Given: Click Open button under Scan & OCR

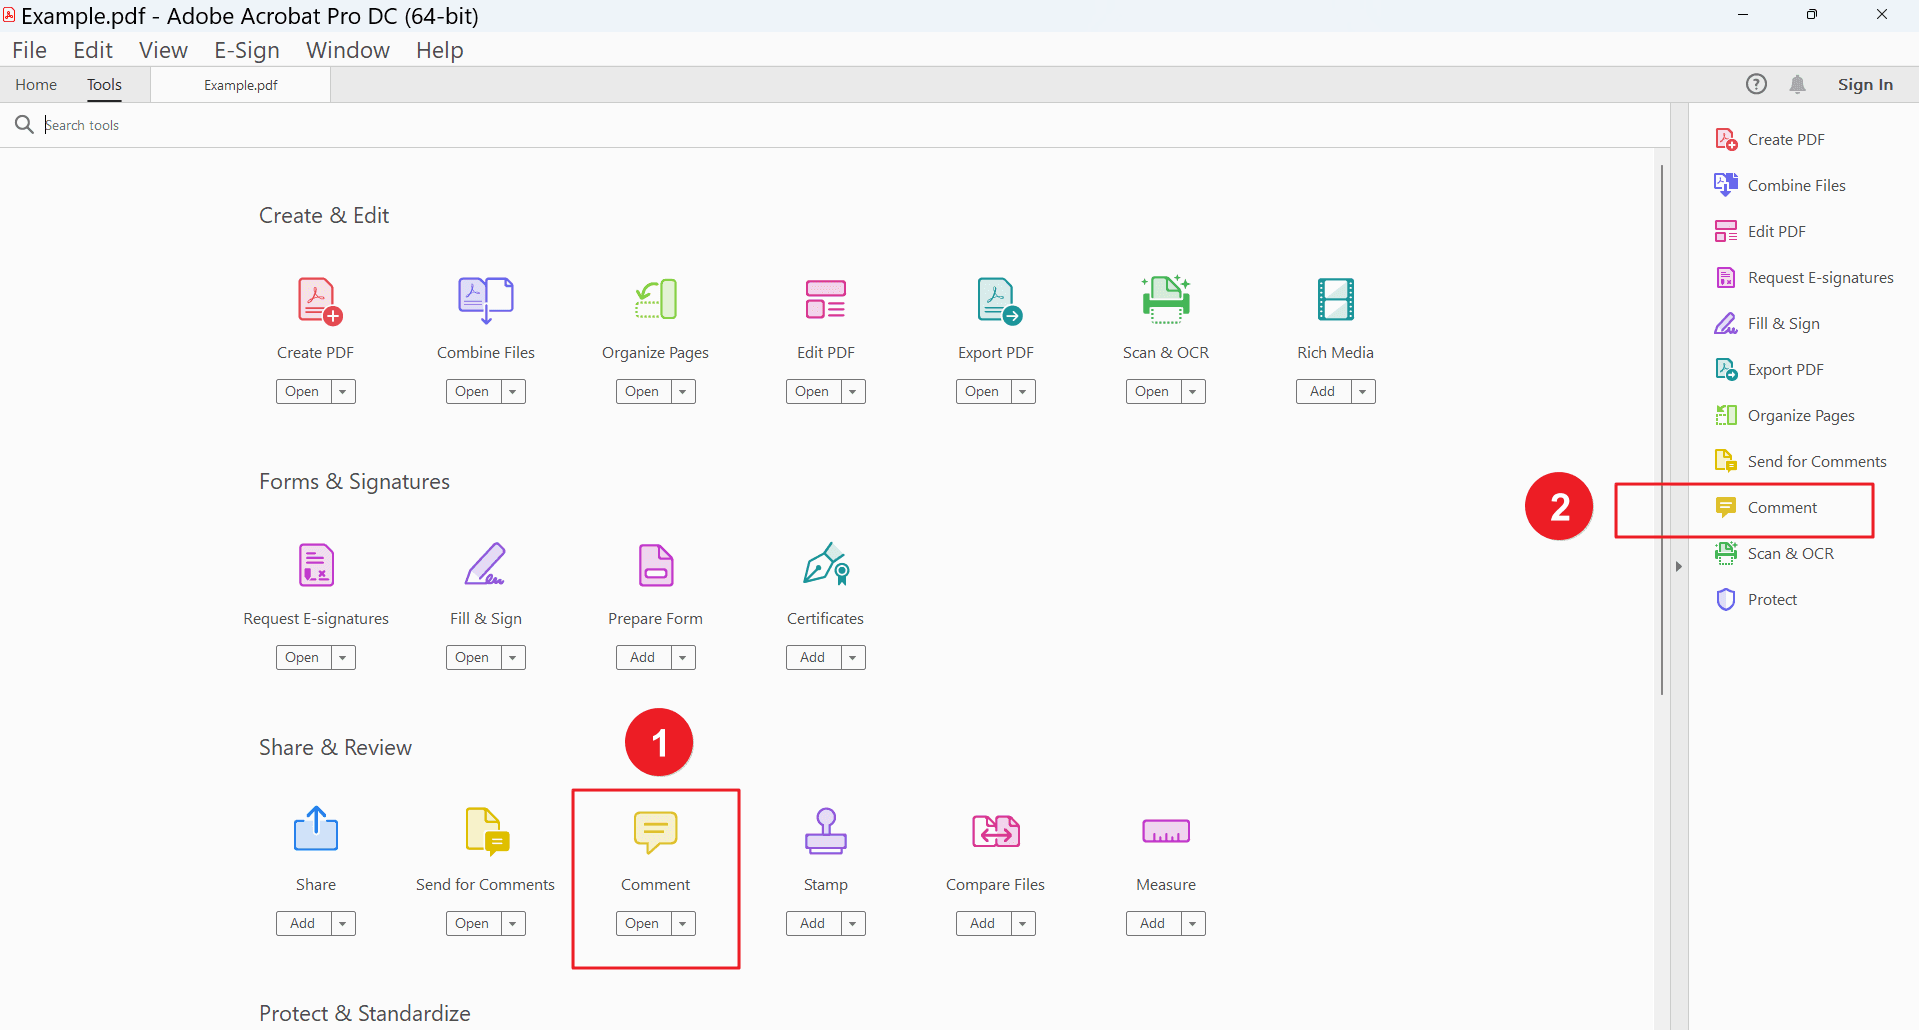Looking at the screenshot, I should point(1153,391).
